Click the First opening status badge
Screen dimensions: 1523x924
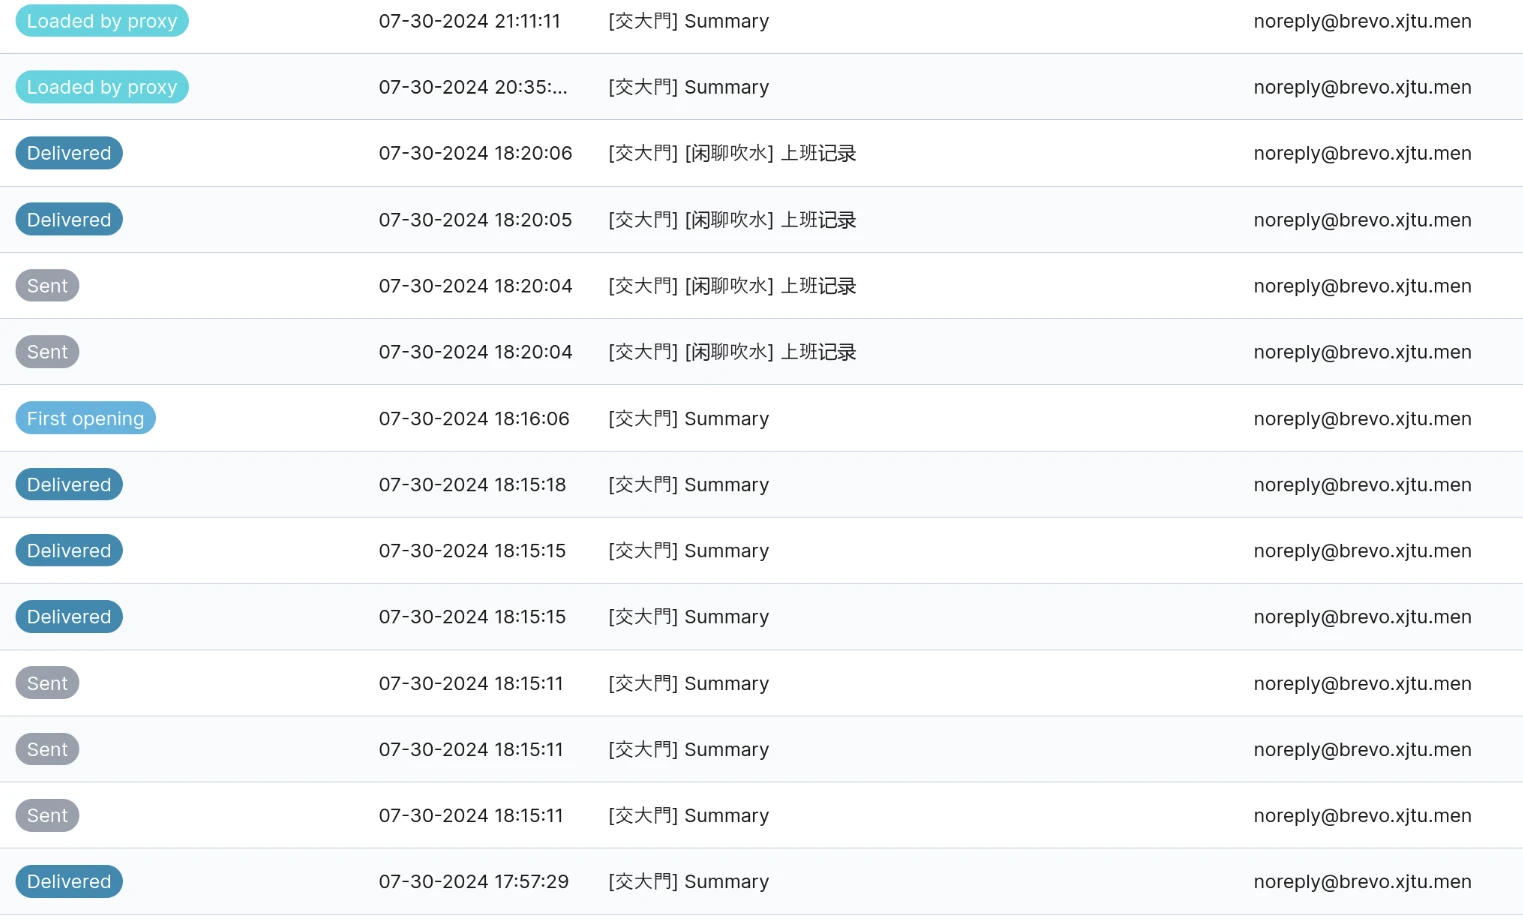(x=85, y=419)
